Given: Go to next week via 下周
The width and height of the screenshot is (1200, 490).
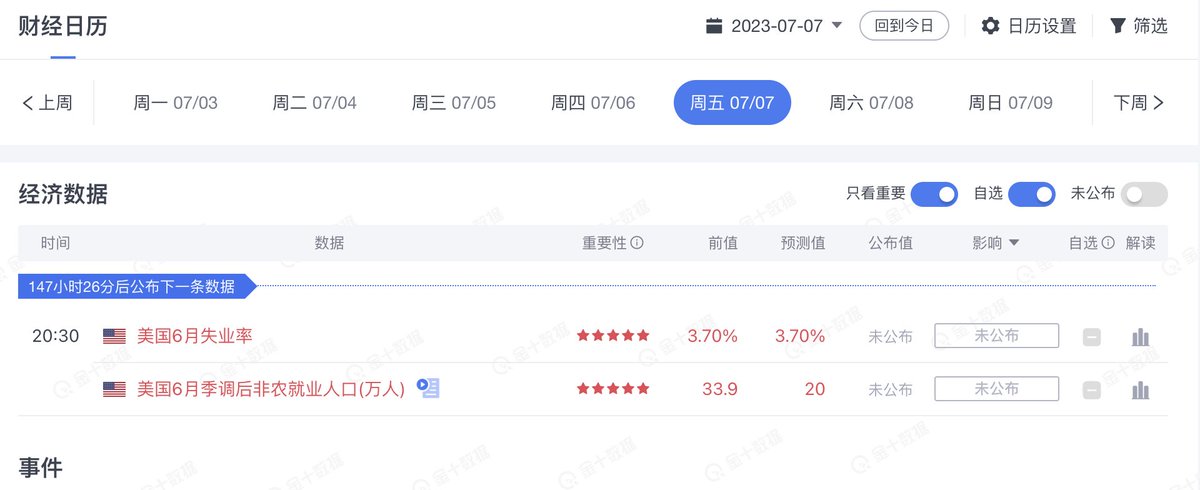Looking at the screenshot, I should click(1139, 103).
